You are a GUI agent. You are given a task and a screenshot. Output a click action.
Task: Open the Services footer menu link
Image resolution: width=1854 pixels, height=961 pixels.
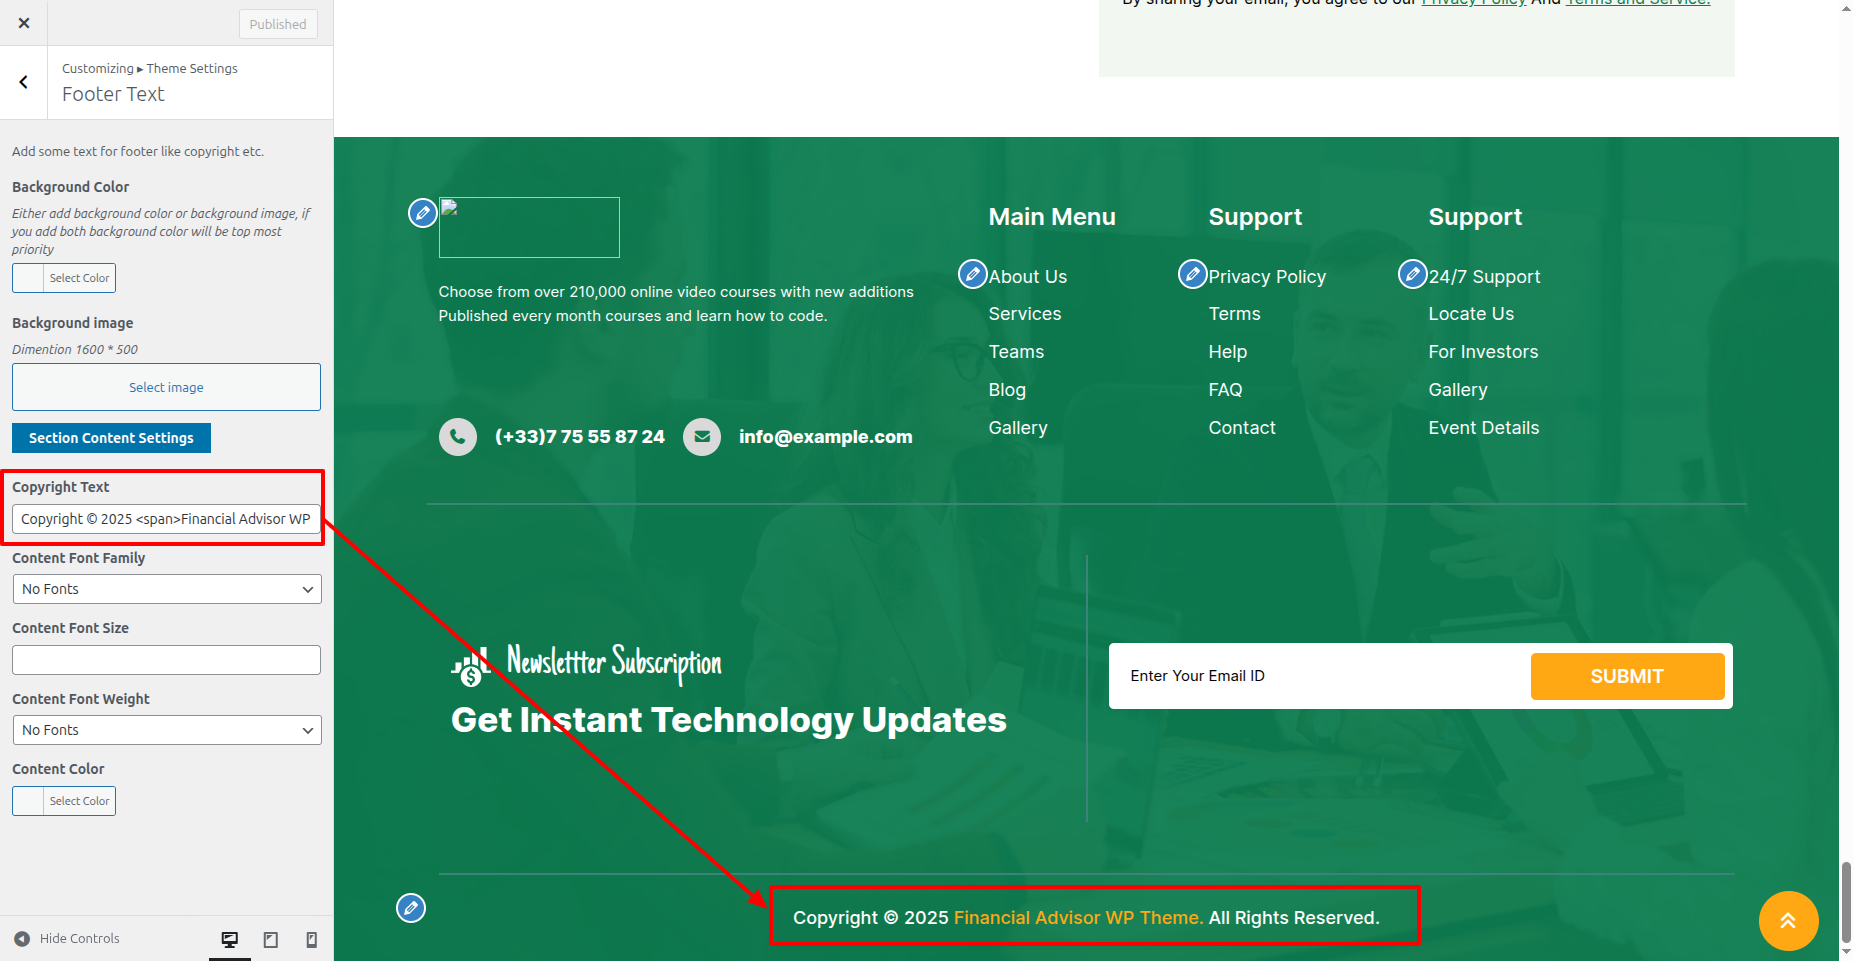[x=1024, y=314]
